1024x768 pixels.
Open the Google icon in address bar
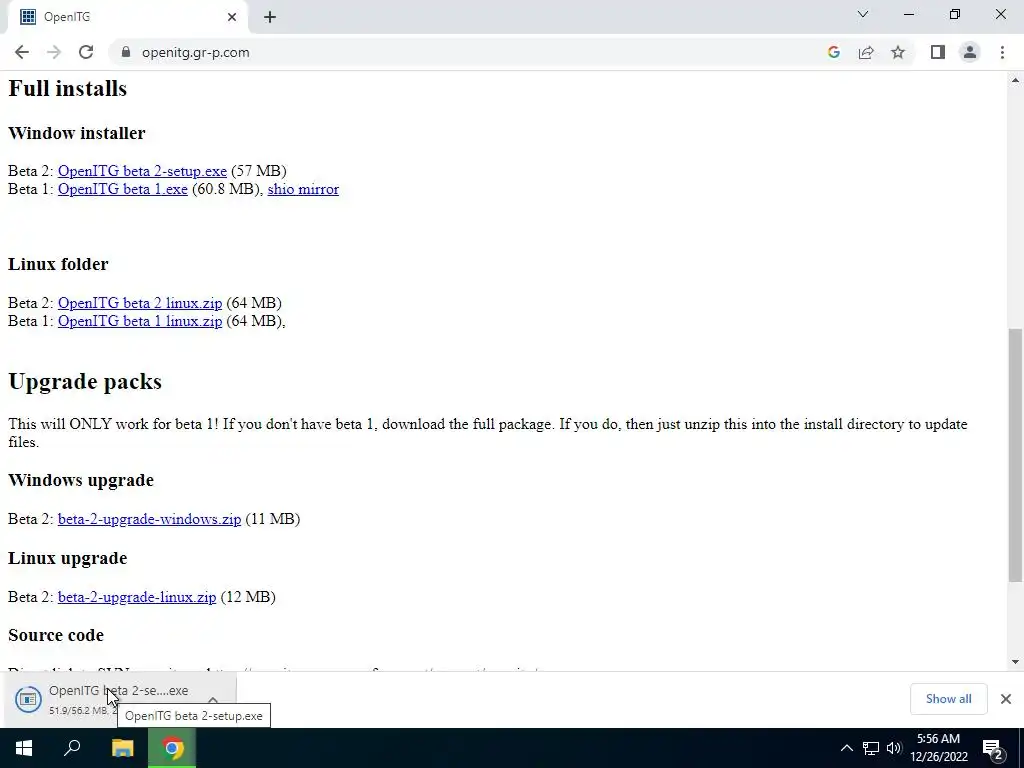[x=833, y=52]
